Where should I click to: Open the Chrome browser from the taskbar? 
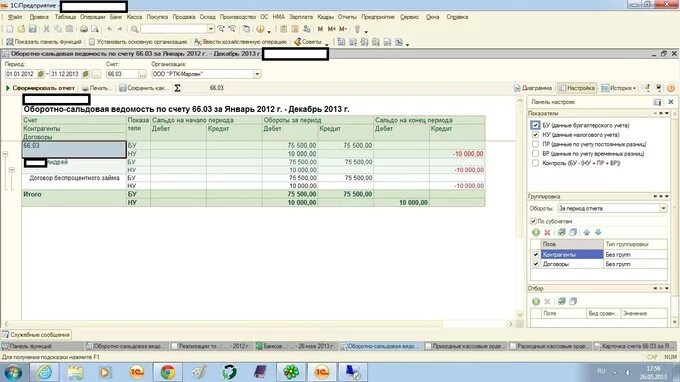coord(168,372)
